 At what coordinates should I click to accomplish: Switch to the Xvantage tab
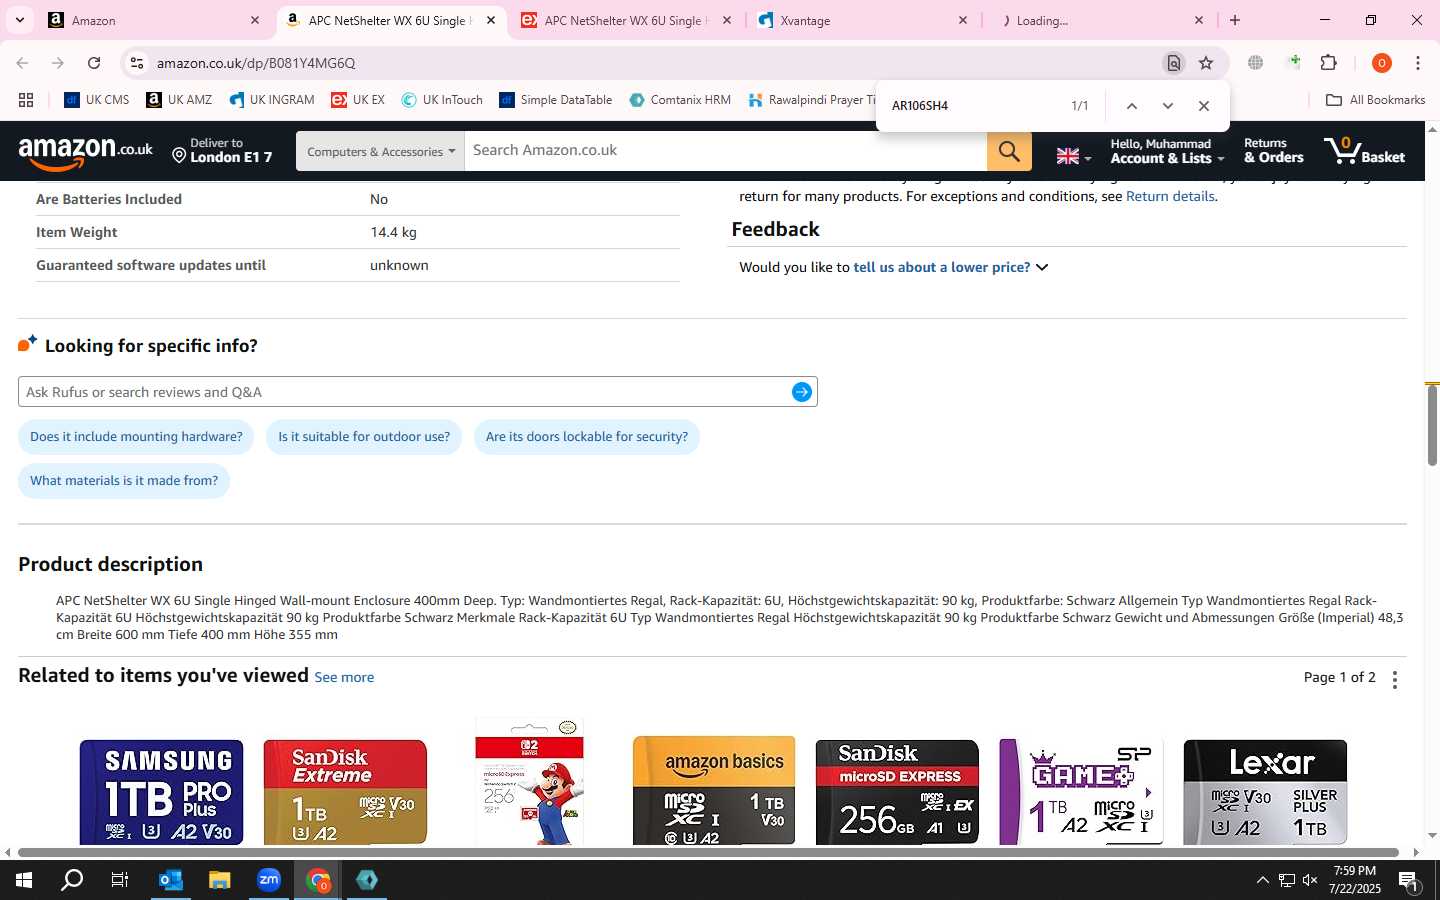tap(862, 20)
